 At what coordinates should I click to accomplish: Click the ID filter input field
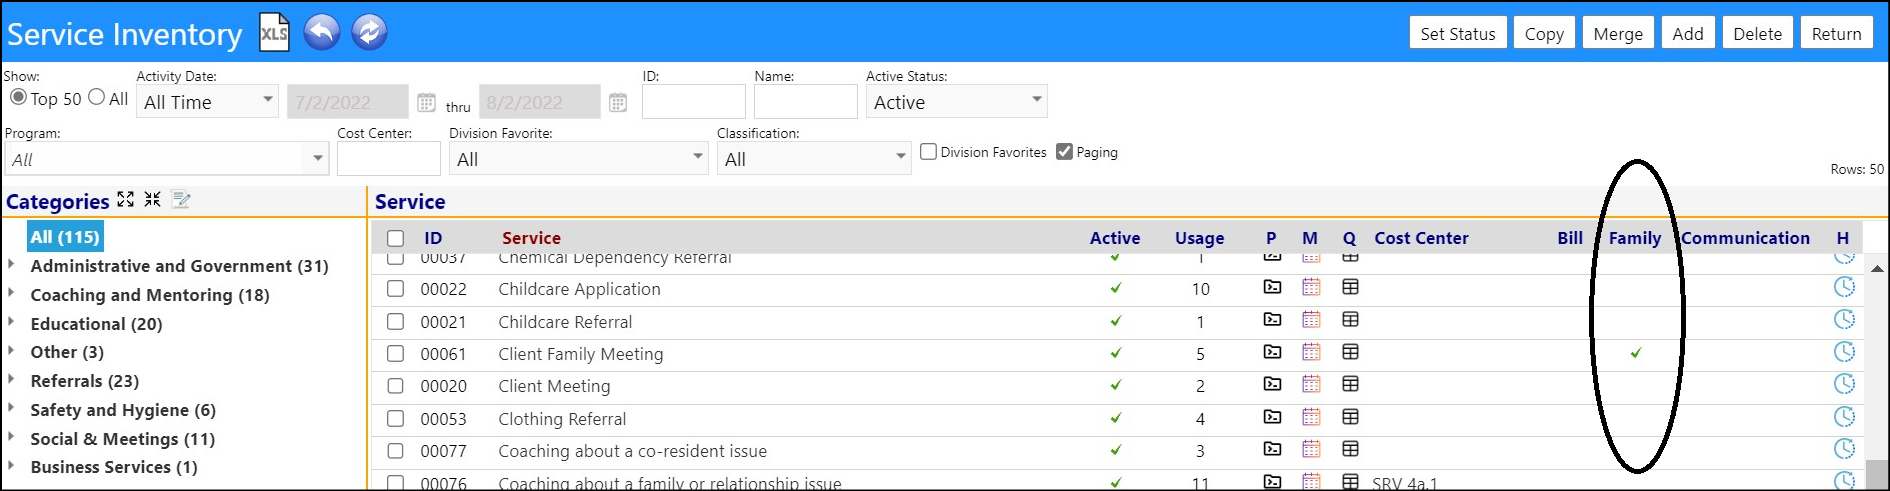tap(693, 101)
